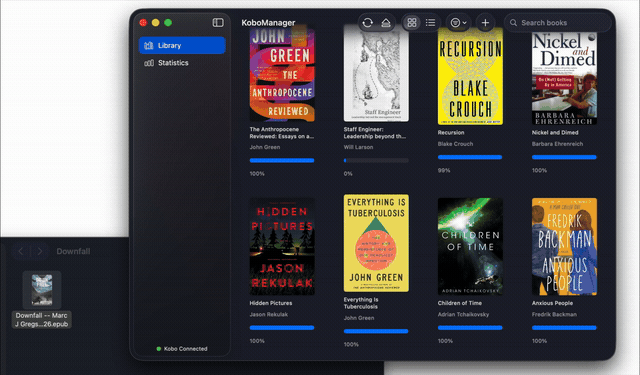Viewport: 640px width, 375px height.
Task: Click the eject Kobo device icon
Action: pos(386,23)
